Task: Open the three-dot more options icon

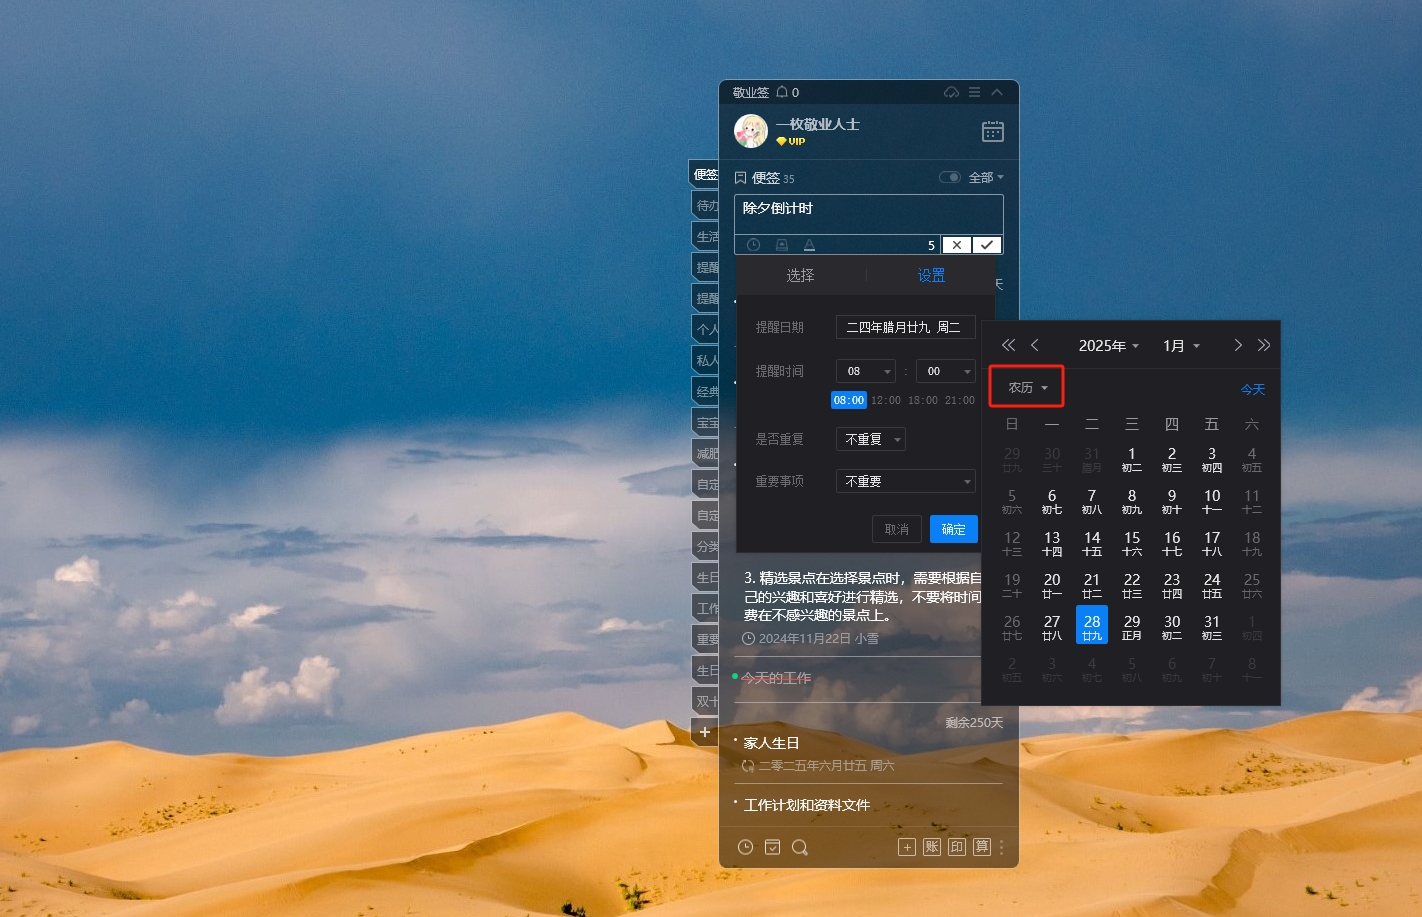Action: pyautogui.click(x=1002, y=847)
